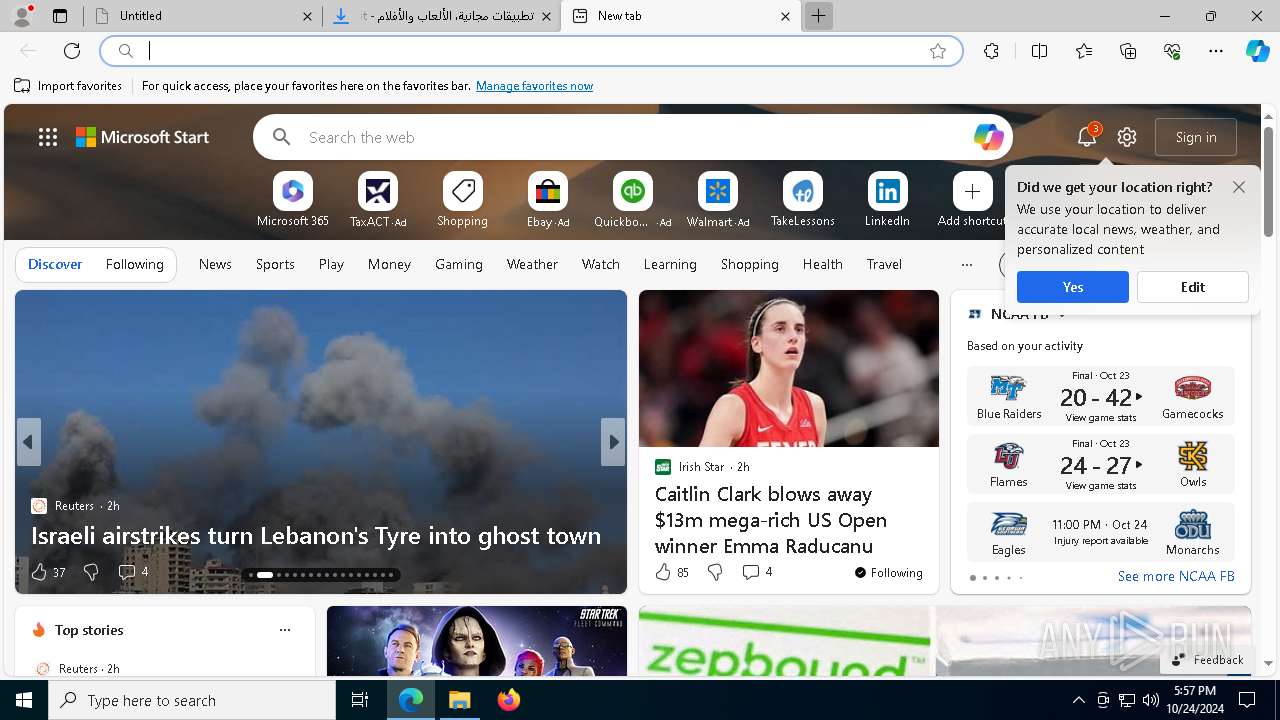This screenshot has height=720, width=1280.
Task: Toggle Following on the Irish Star story
Action: [888, 573]
